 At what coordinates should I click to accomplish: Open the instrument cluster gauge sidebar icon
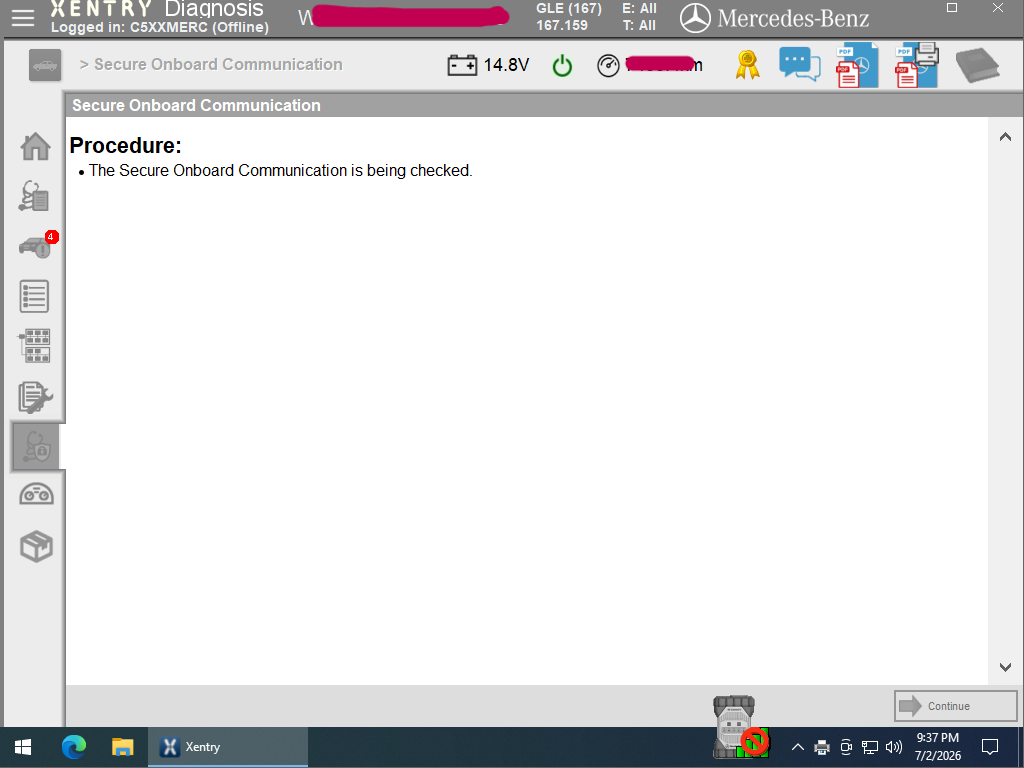pyautogui.click(x=37, y=494)
